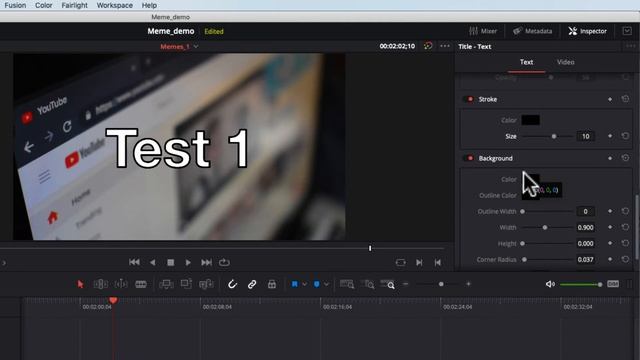The height and width of the screenshot is (360, 640).
Task: Select the Blade Edit Mode tool
Action: click(x=141, y=284)
